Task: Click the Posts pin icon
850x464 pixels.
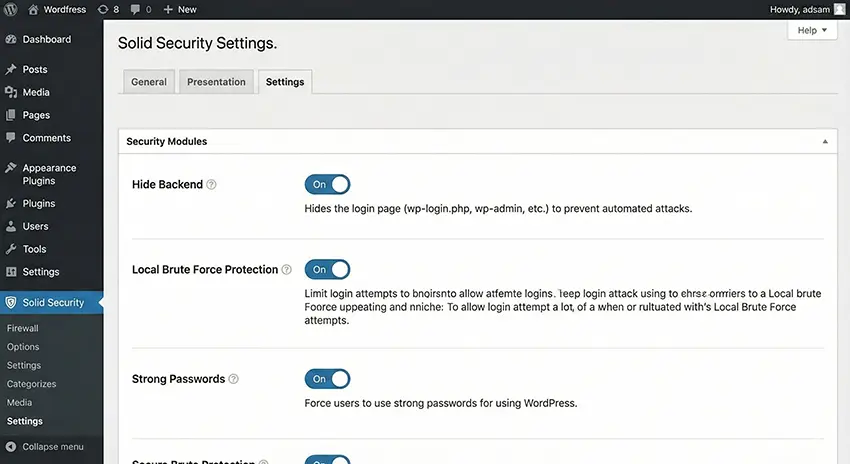Action: [11, 69]
